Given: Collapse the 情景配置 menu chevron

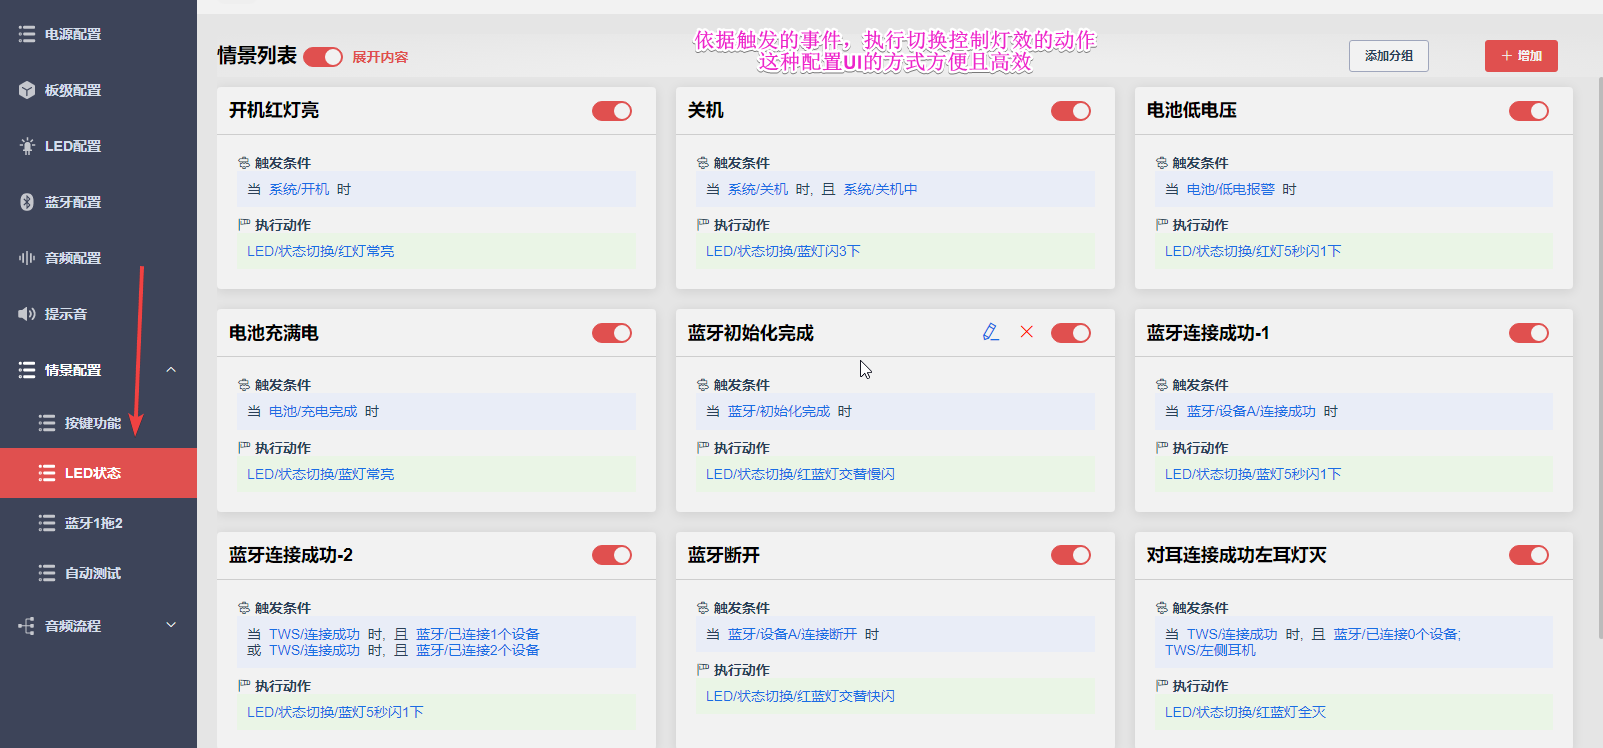Looking at the screenshot, I should (171, 370).
